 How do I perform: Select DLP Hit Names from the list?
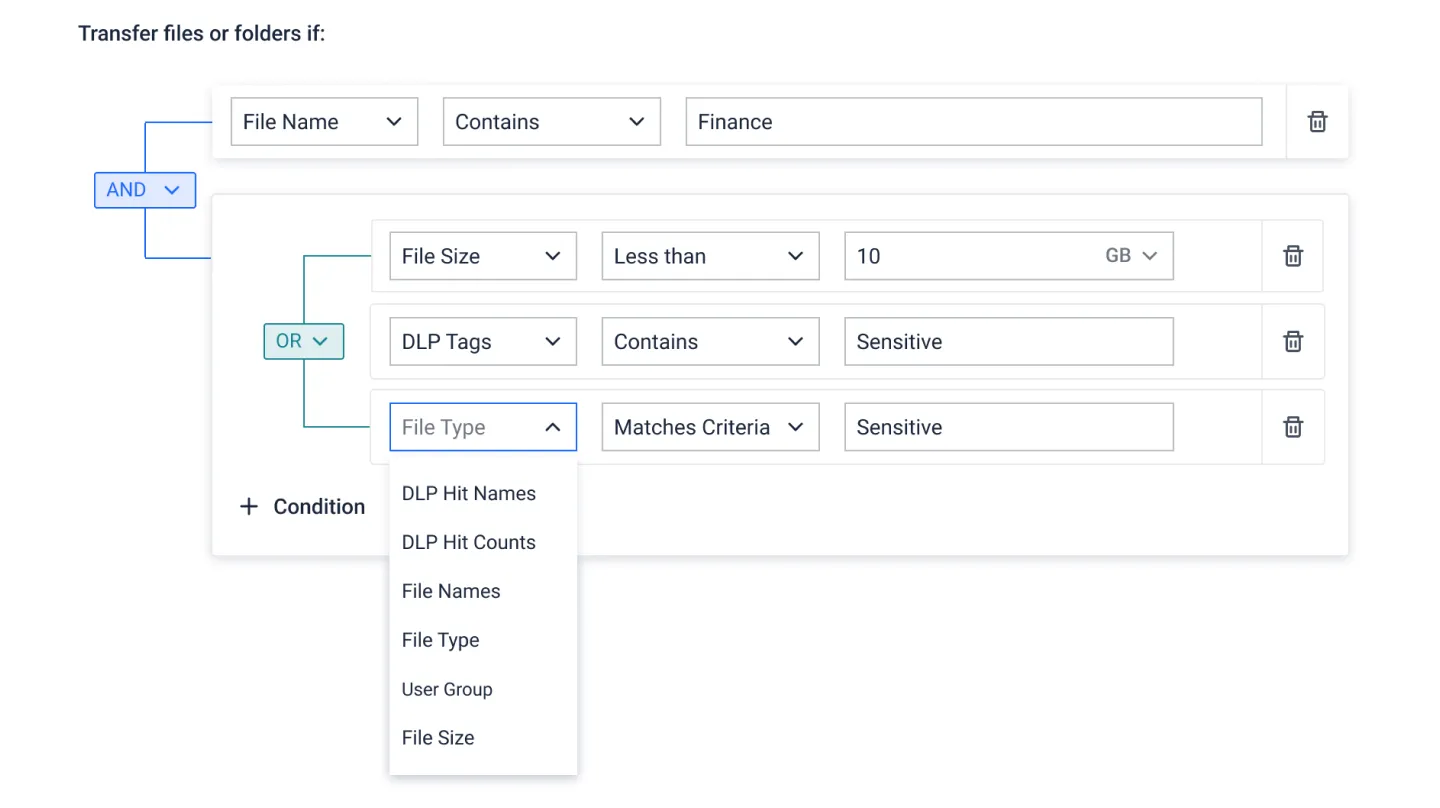click(x=469, y=494)
